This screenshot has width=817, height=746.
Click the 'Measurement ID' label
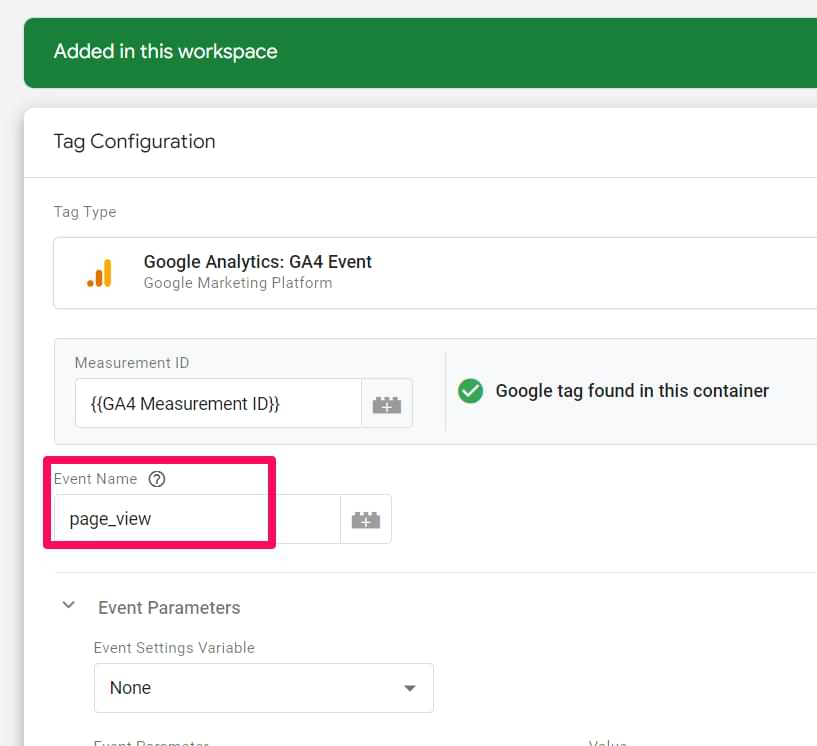132,363
